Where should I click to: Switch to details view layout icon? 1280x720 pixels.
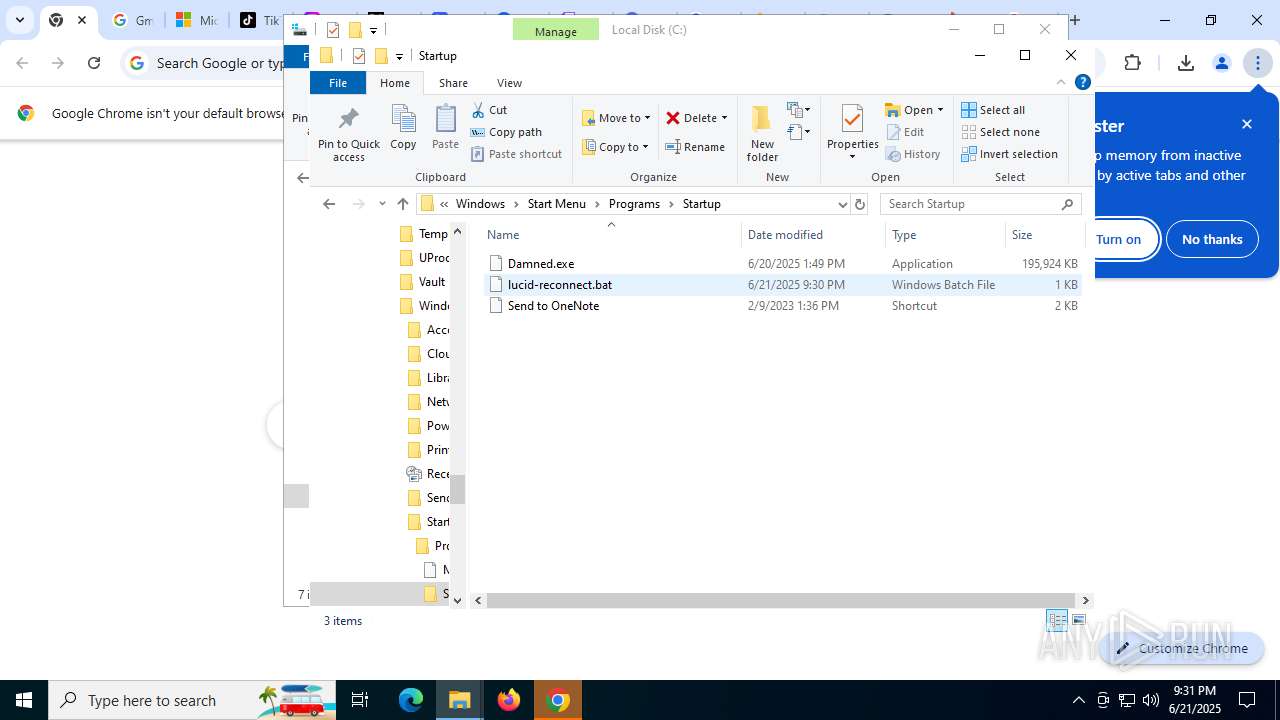point(1057,621)
